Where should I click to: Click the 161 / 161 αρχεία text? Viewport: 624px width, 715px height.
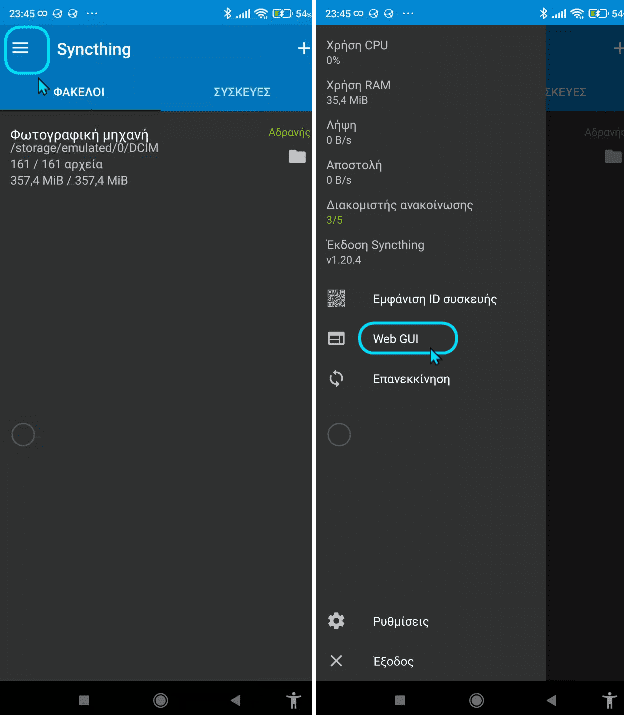click(57, 164)
